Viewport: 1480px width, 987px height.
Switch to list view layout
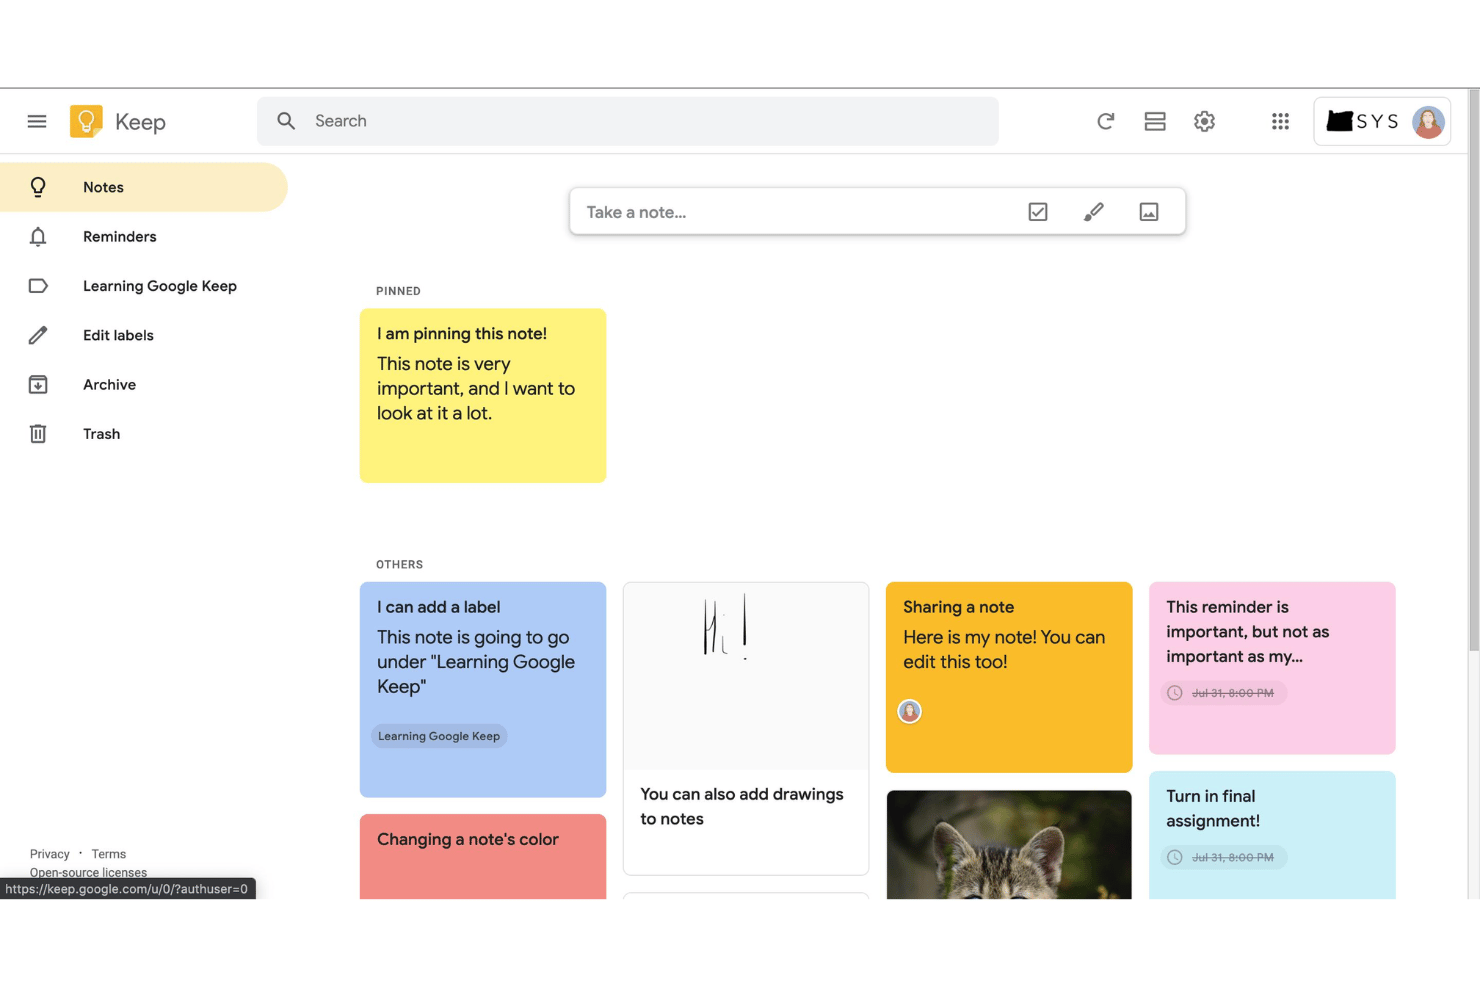1155,121
